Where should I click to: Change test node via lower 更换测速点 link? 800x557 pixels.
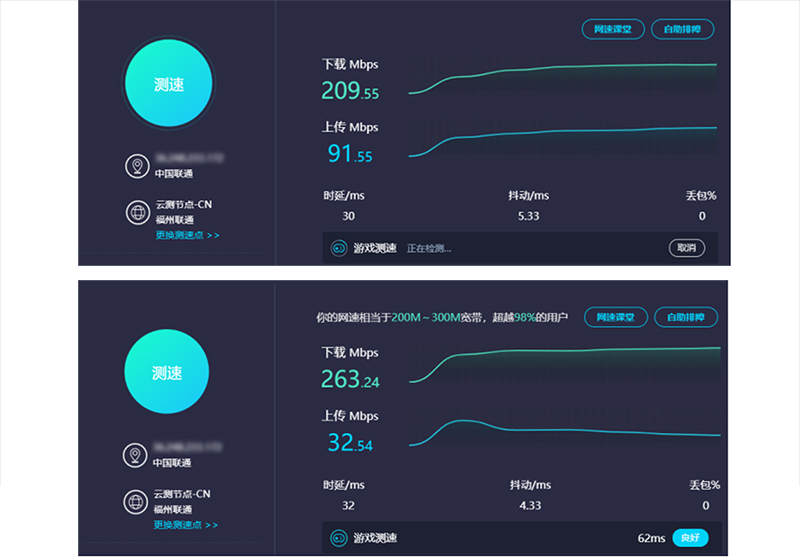[x=186, y=525]
